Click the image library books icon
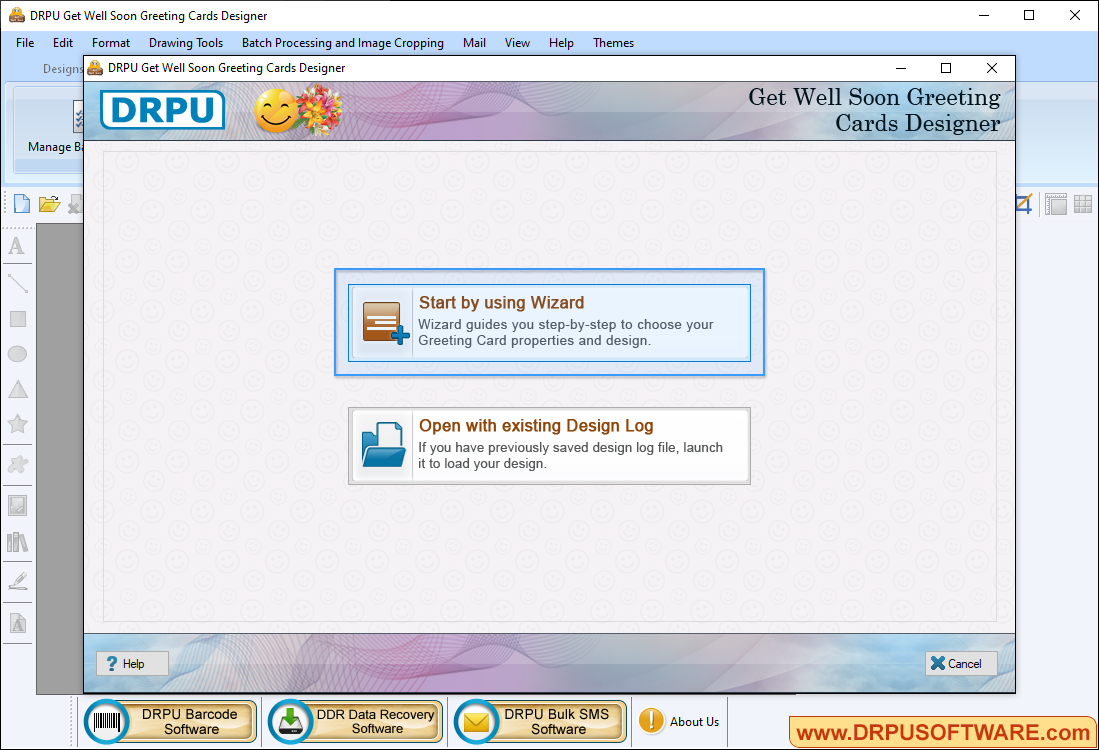 click(17, 542)
